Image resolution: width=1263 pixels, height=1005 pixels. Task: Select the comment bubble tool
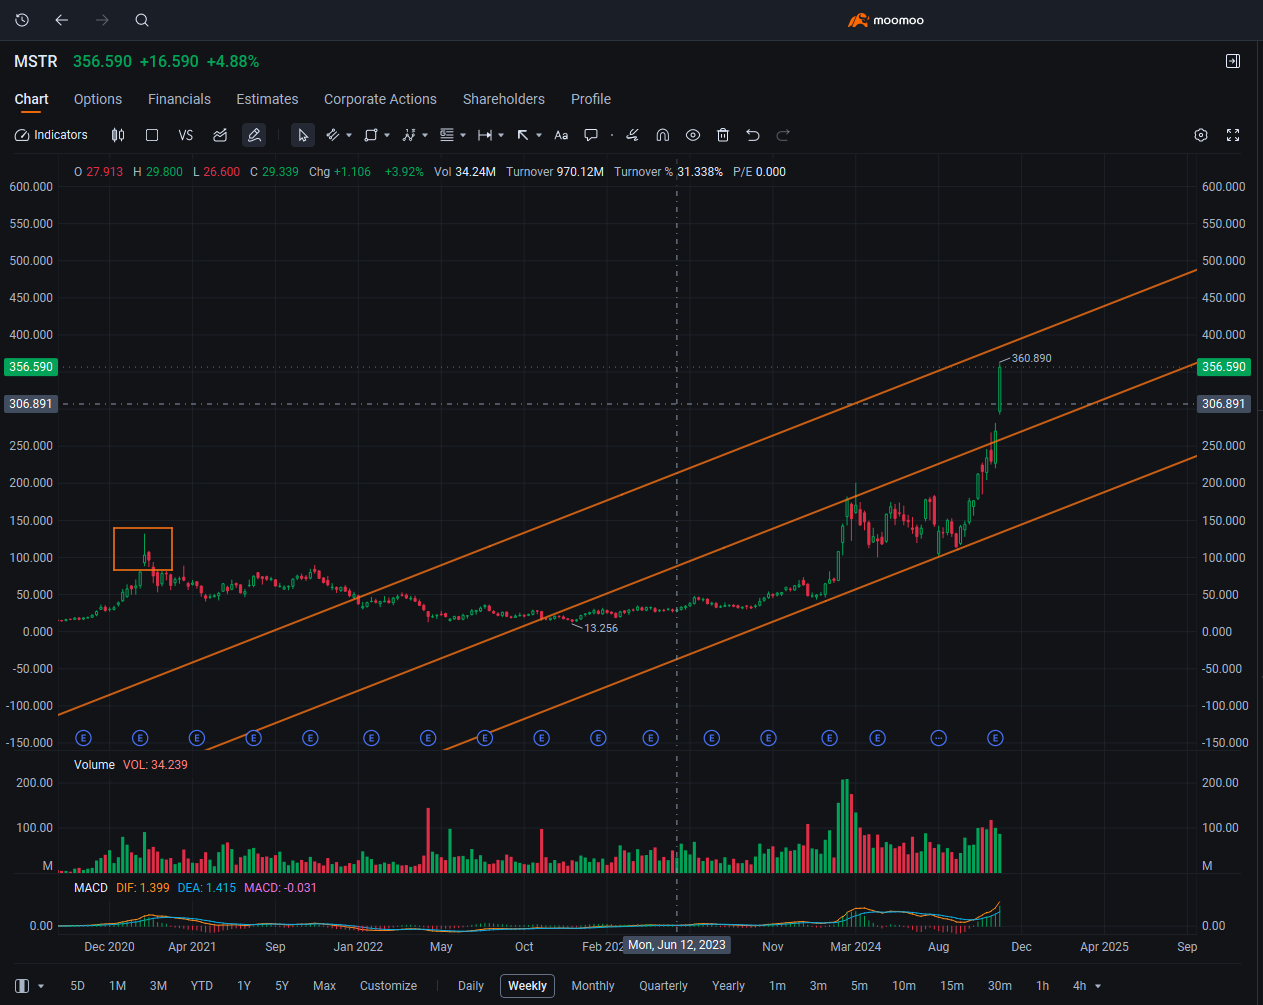(x=591, y=135)
